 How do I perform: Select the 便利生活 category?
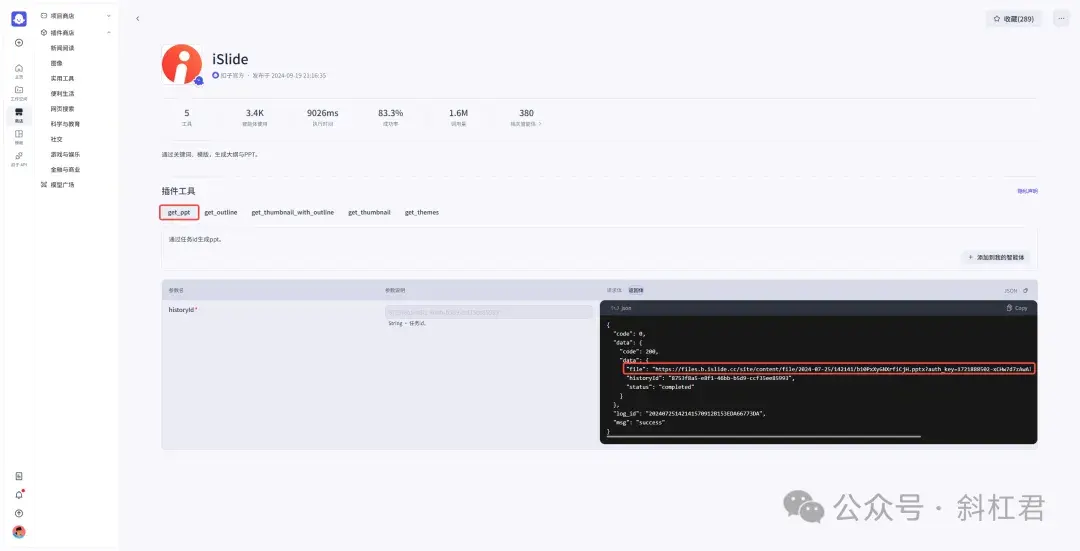click(x=62, y=94)
